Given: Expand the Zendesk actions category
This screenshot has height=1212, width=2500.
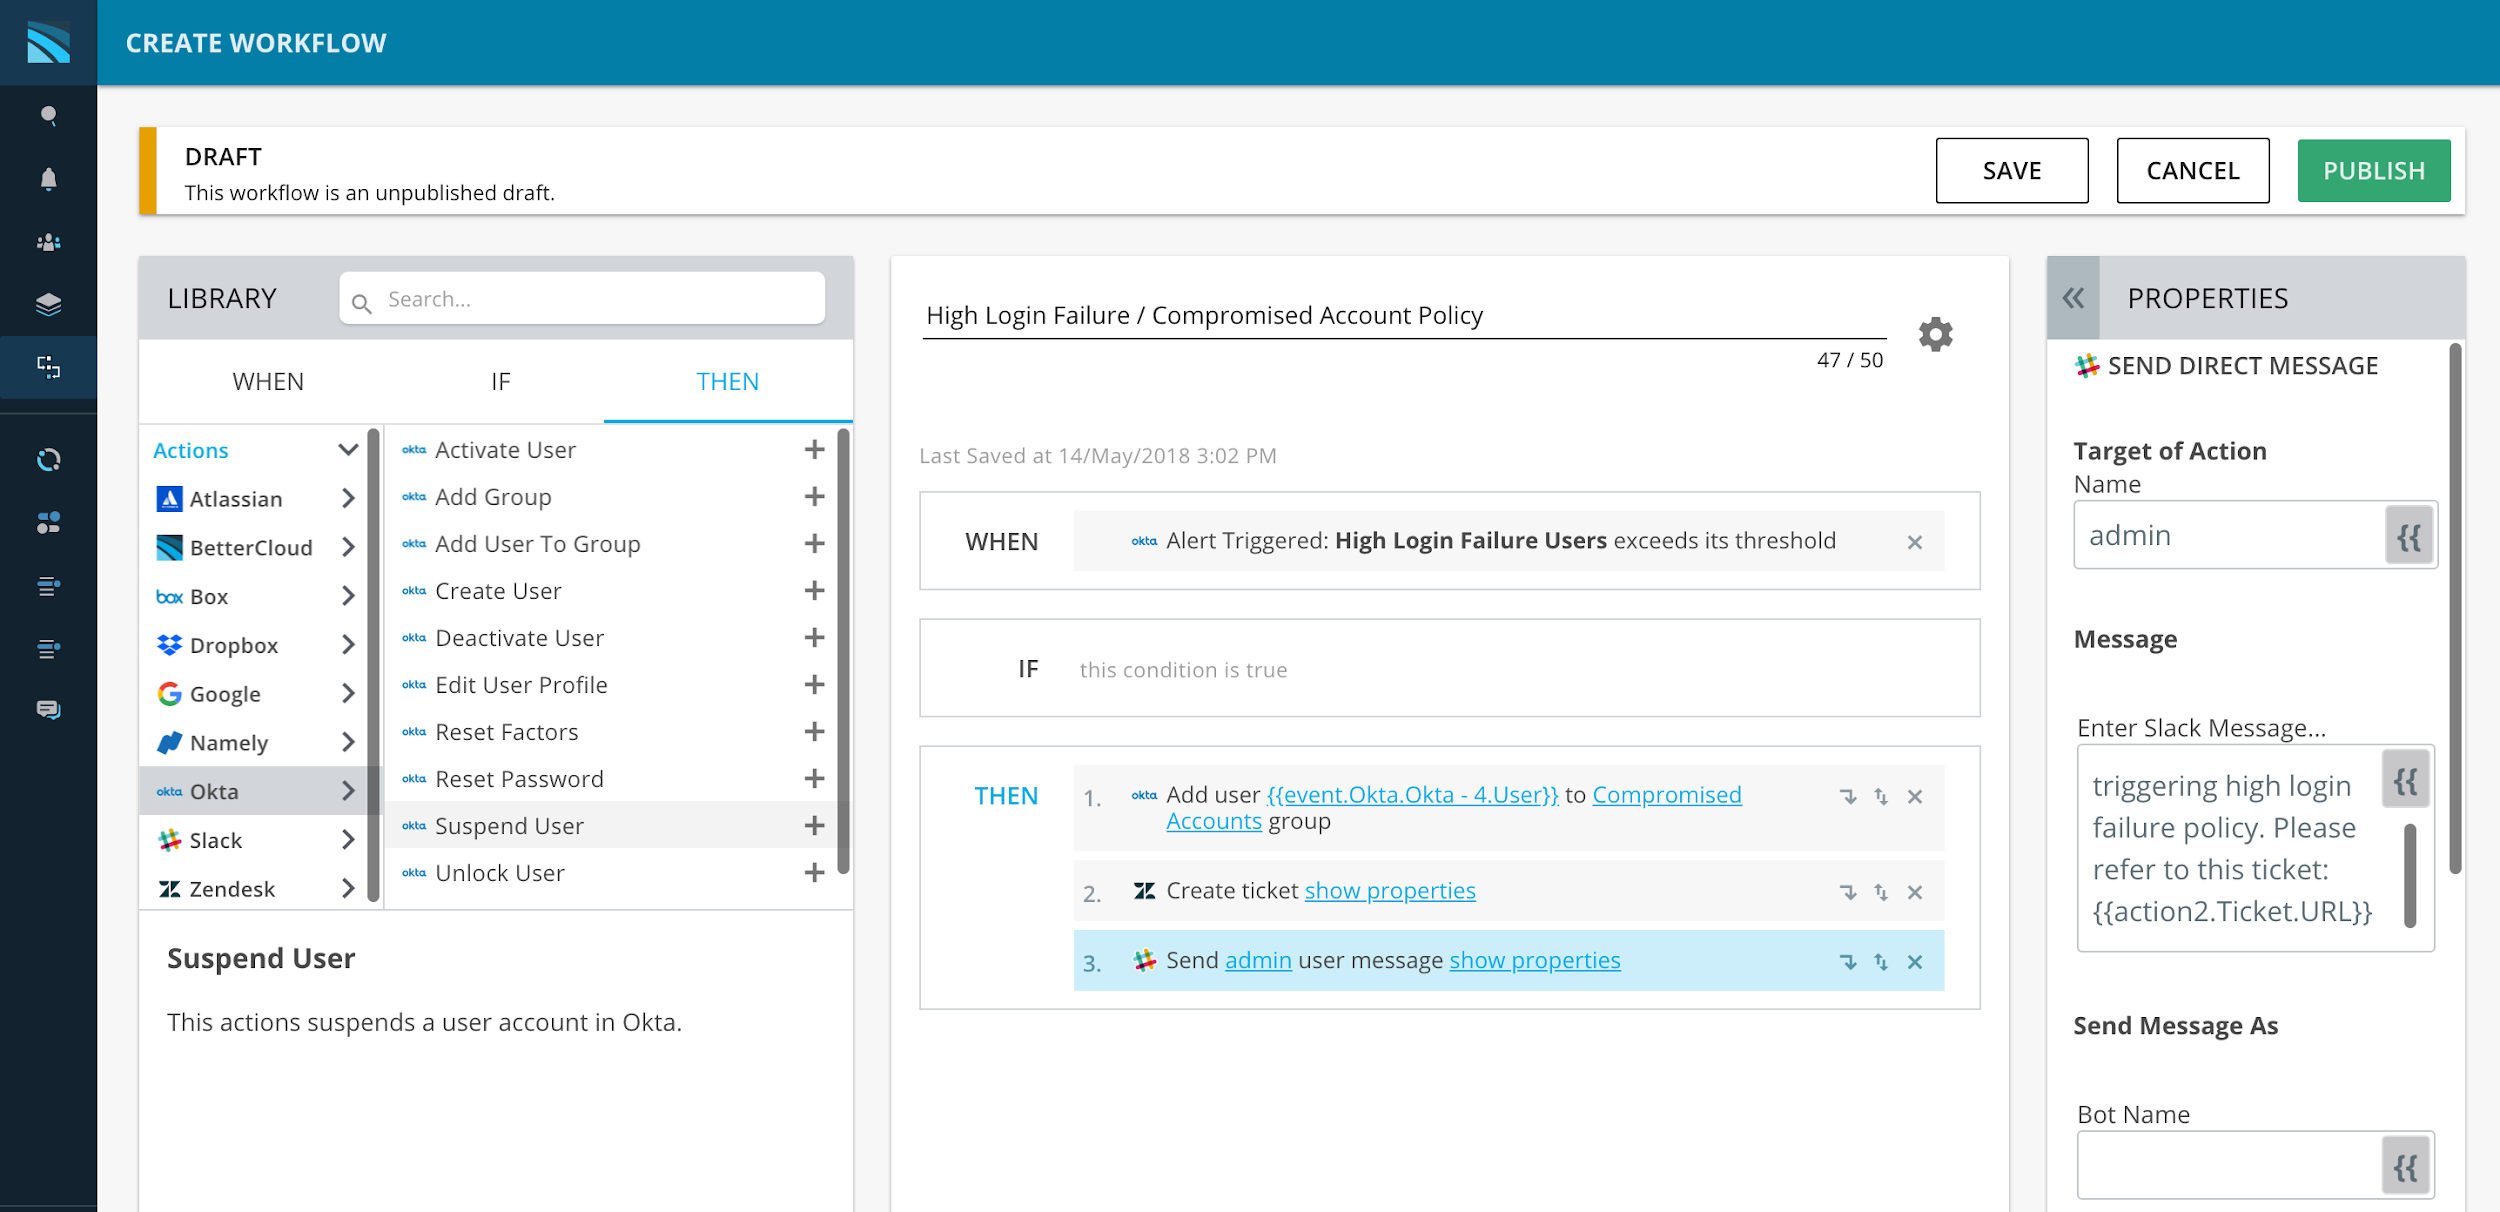Looking at the screenshot, I should (347, 889).
